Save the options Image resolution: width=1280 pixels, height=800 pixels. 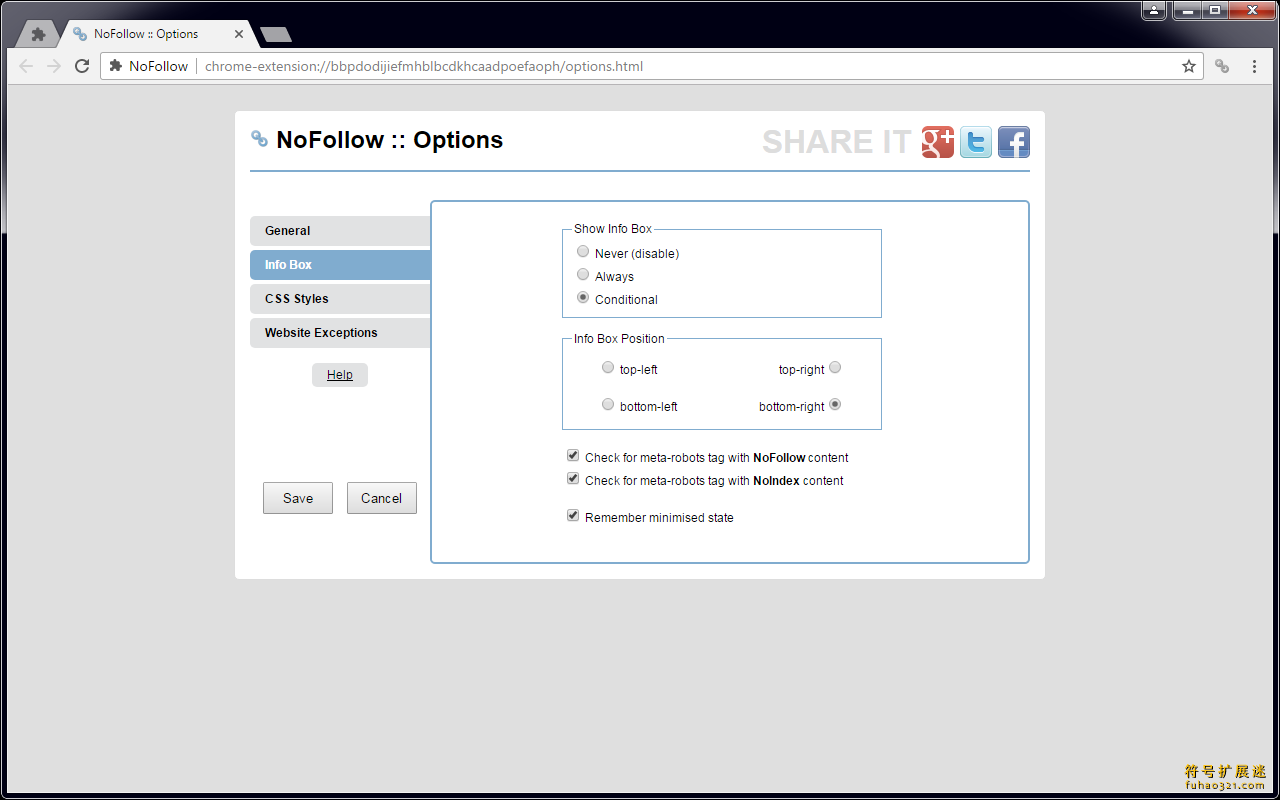coord(298,498)
